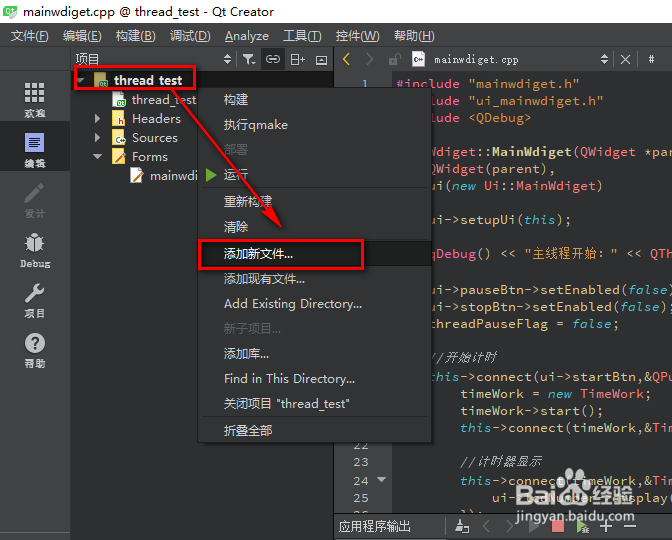Click the "ui_mainwdiget.h" include string
The height and width of the screenshot is (540, 672).
(x=536, y=101)
